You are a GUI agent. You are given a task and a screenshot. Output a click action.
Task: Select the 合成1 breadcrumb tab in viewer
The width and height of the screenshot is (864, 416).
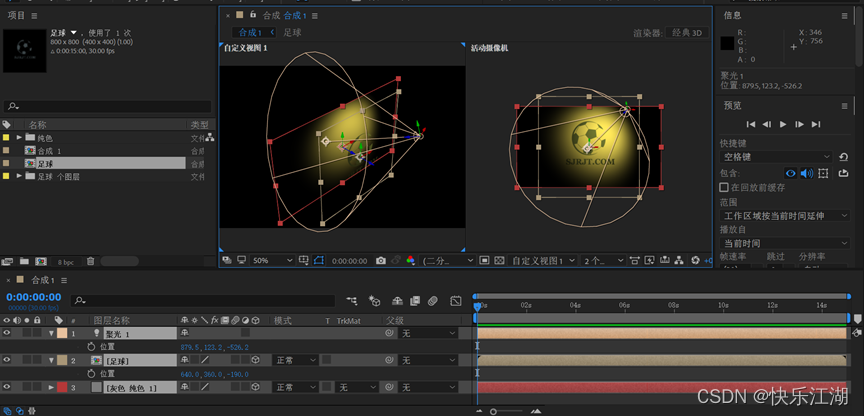tap(250, 33)
